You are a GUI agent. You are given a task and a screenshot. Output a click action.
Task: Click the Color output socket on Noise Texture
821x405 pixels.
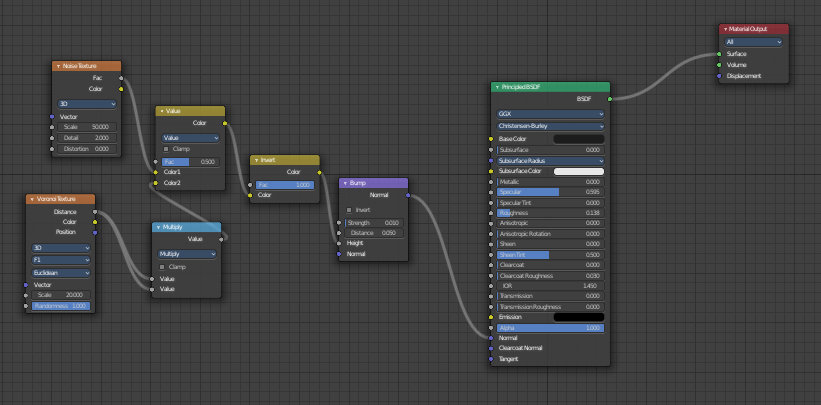[x=121, y=89]
